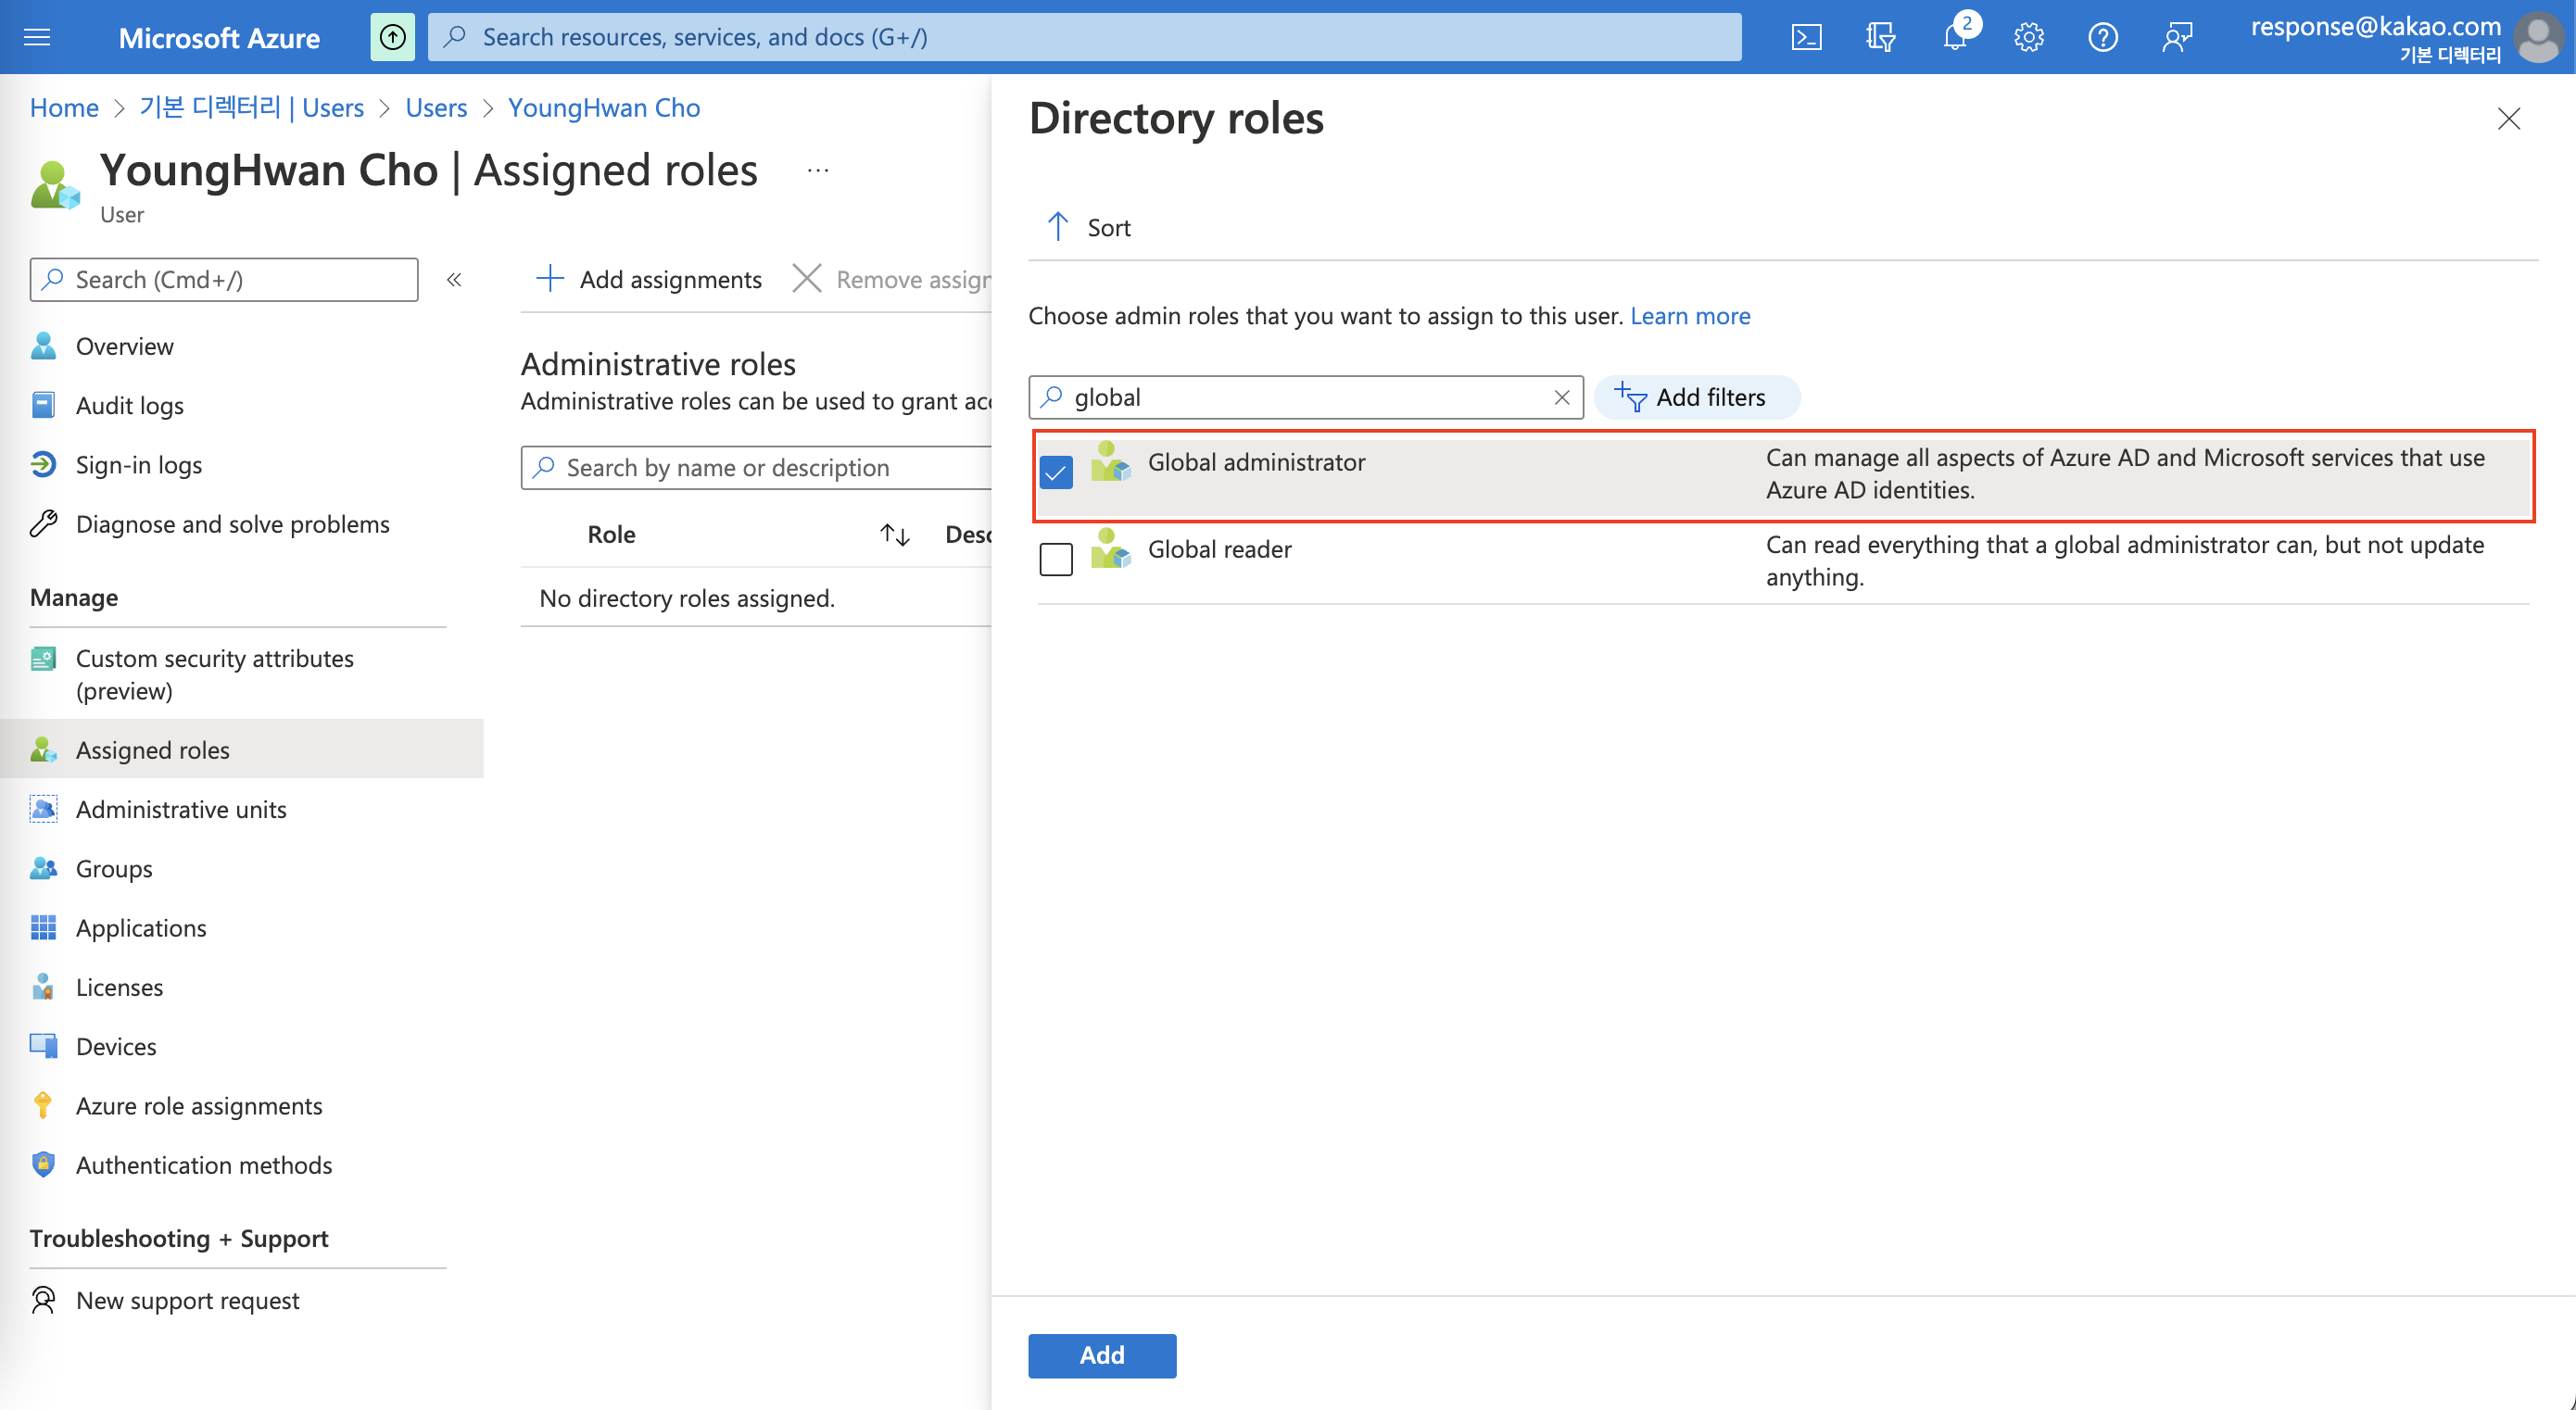The image size is (2576, 1410).
Task: Close the Directory roles panel
Action: (2509, 119)
